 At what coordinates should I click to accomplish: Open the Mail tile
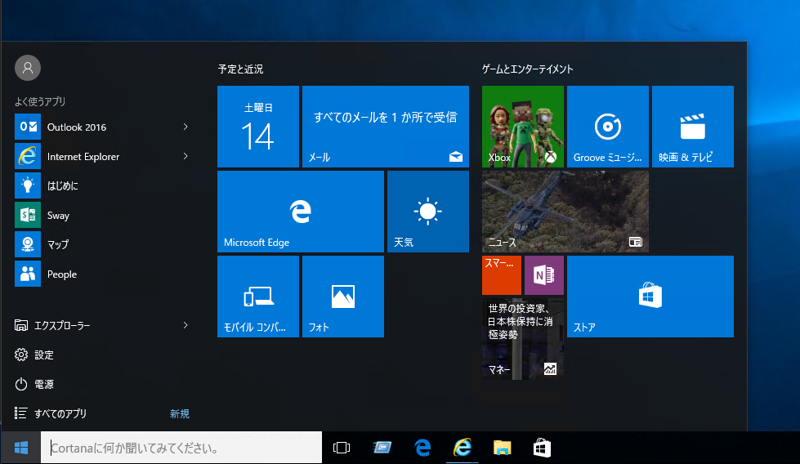pyautogui.click(x=385, y=126)
